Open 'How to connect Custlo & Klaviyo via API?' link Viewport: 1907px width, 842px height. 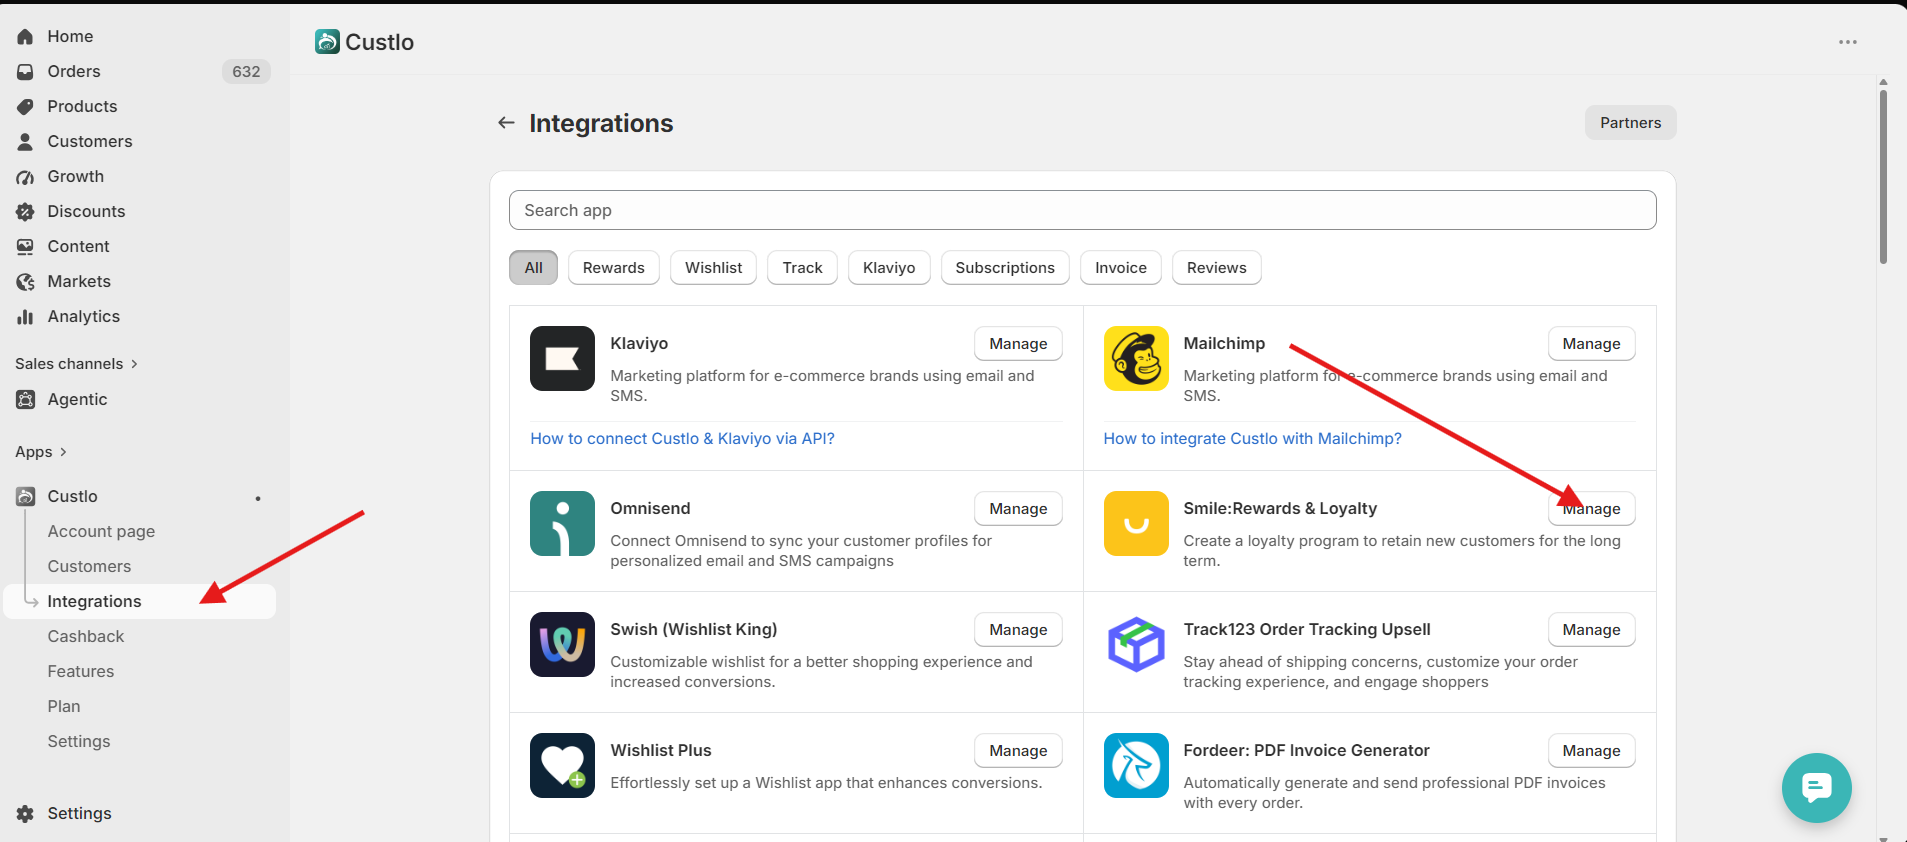(x=682, y=439)
